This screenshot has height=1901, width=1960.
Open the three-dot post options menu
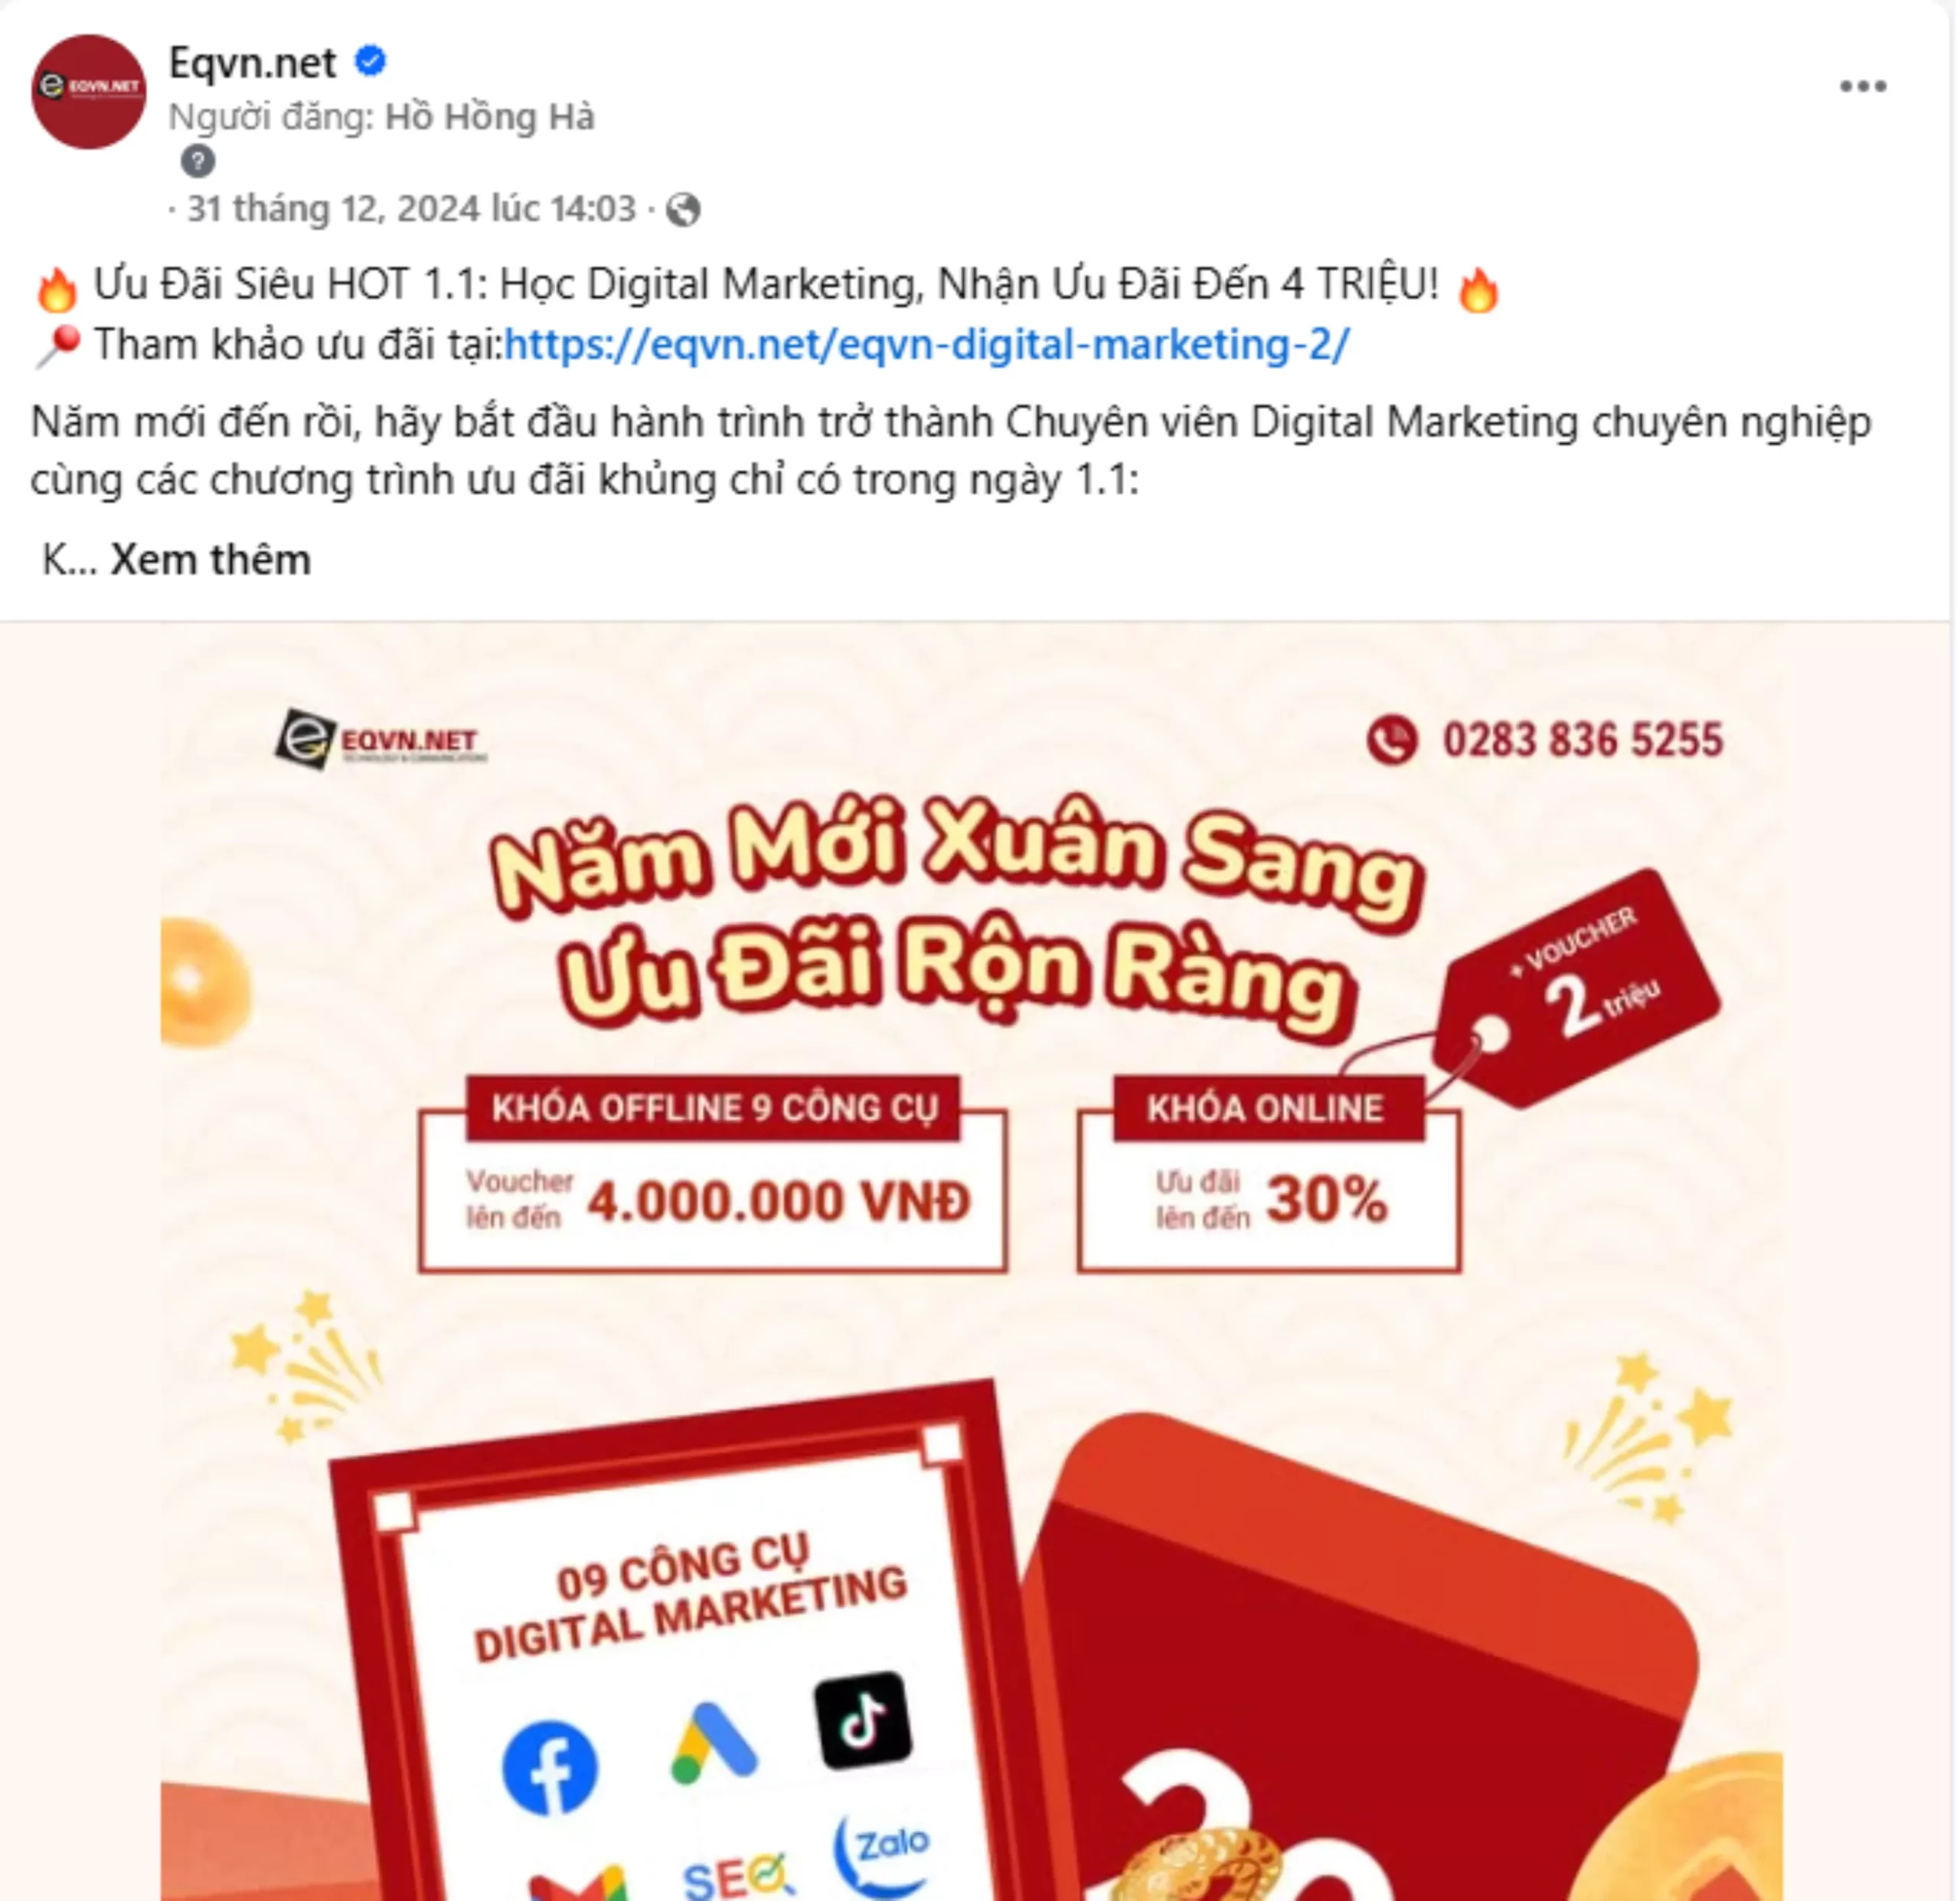point(1863,87)
